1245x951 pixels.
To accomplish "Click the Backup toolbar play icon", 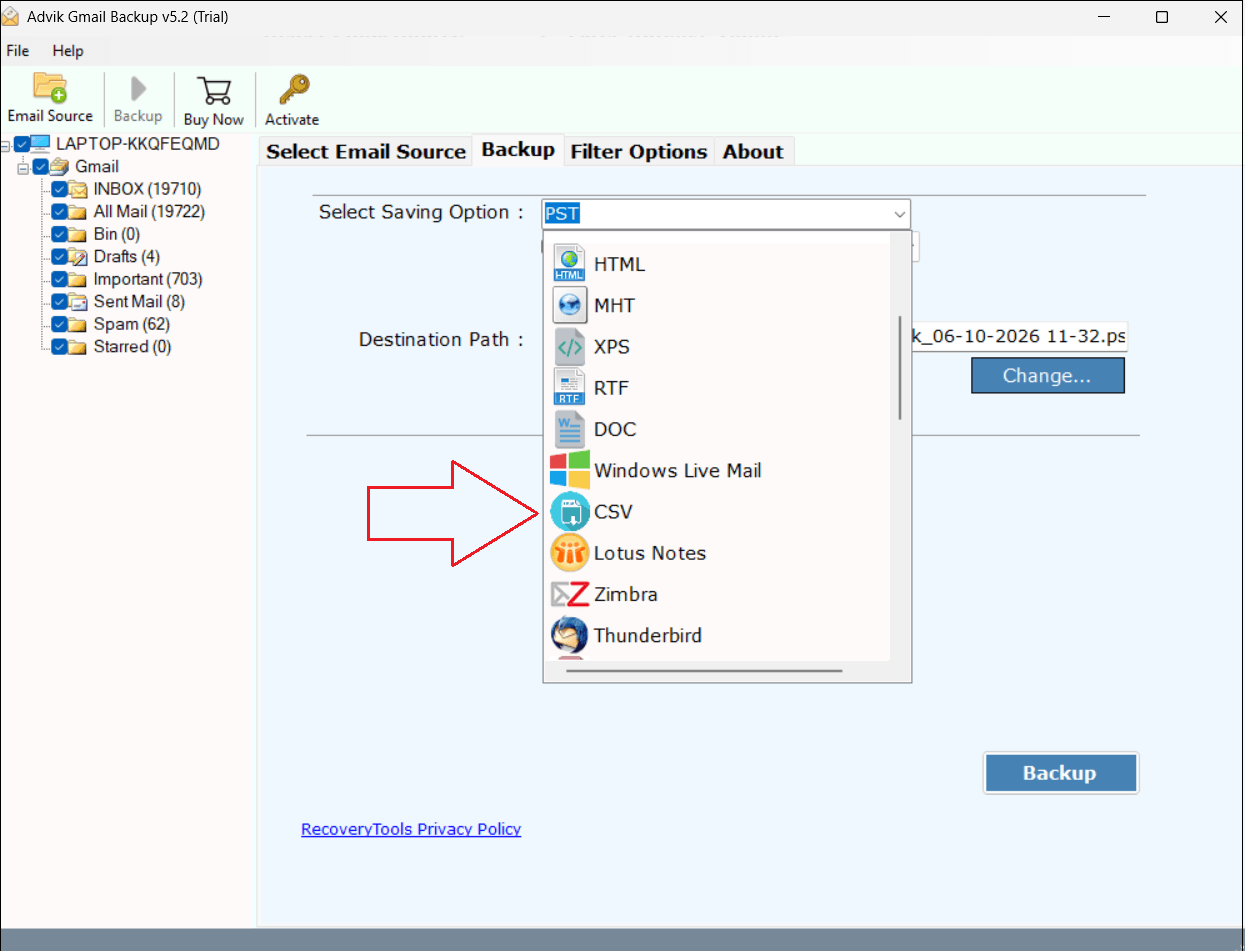I will pyautogui.click(x=138, y=89).
